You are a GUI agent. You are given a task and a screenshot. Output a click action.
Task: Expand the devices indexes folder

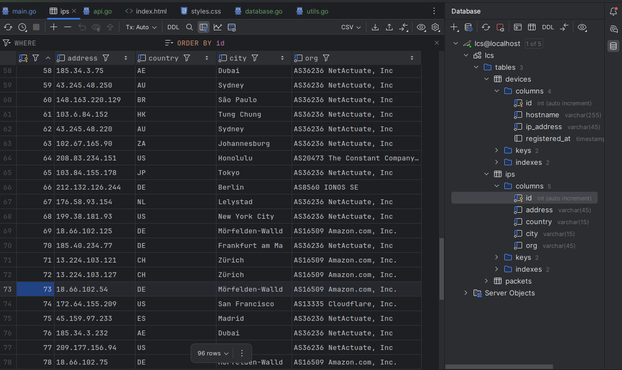coord(496,162)
